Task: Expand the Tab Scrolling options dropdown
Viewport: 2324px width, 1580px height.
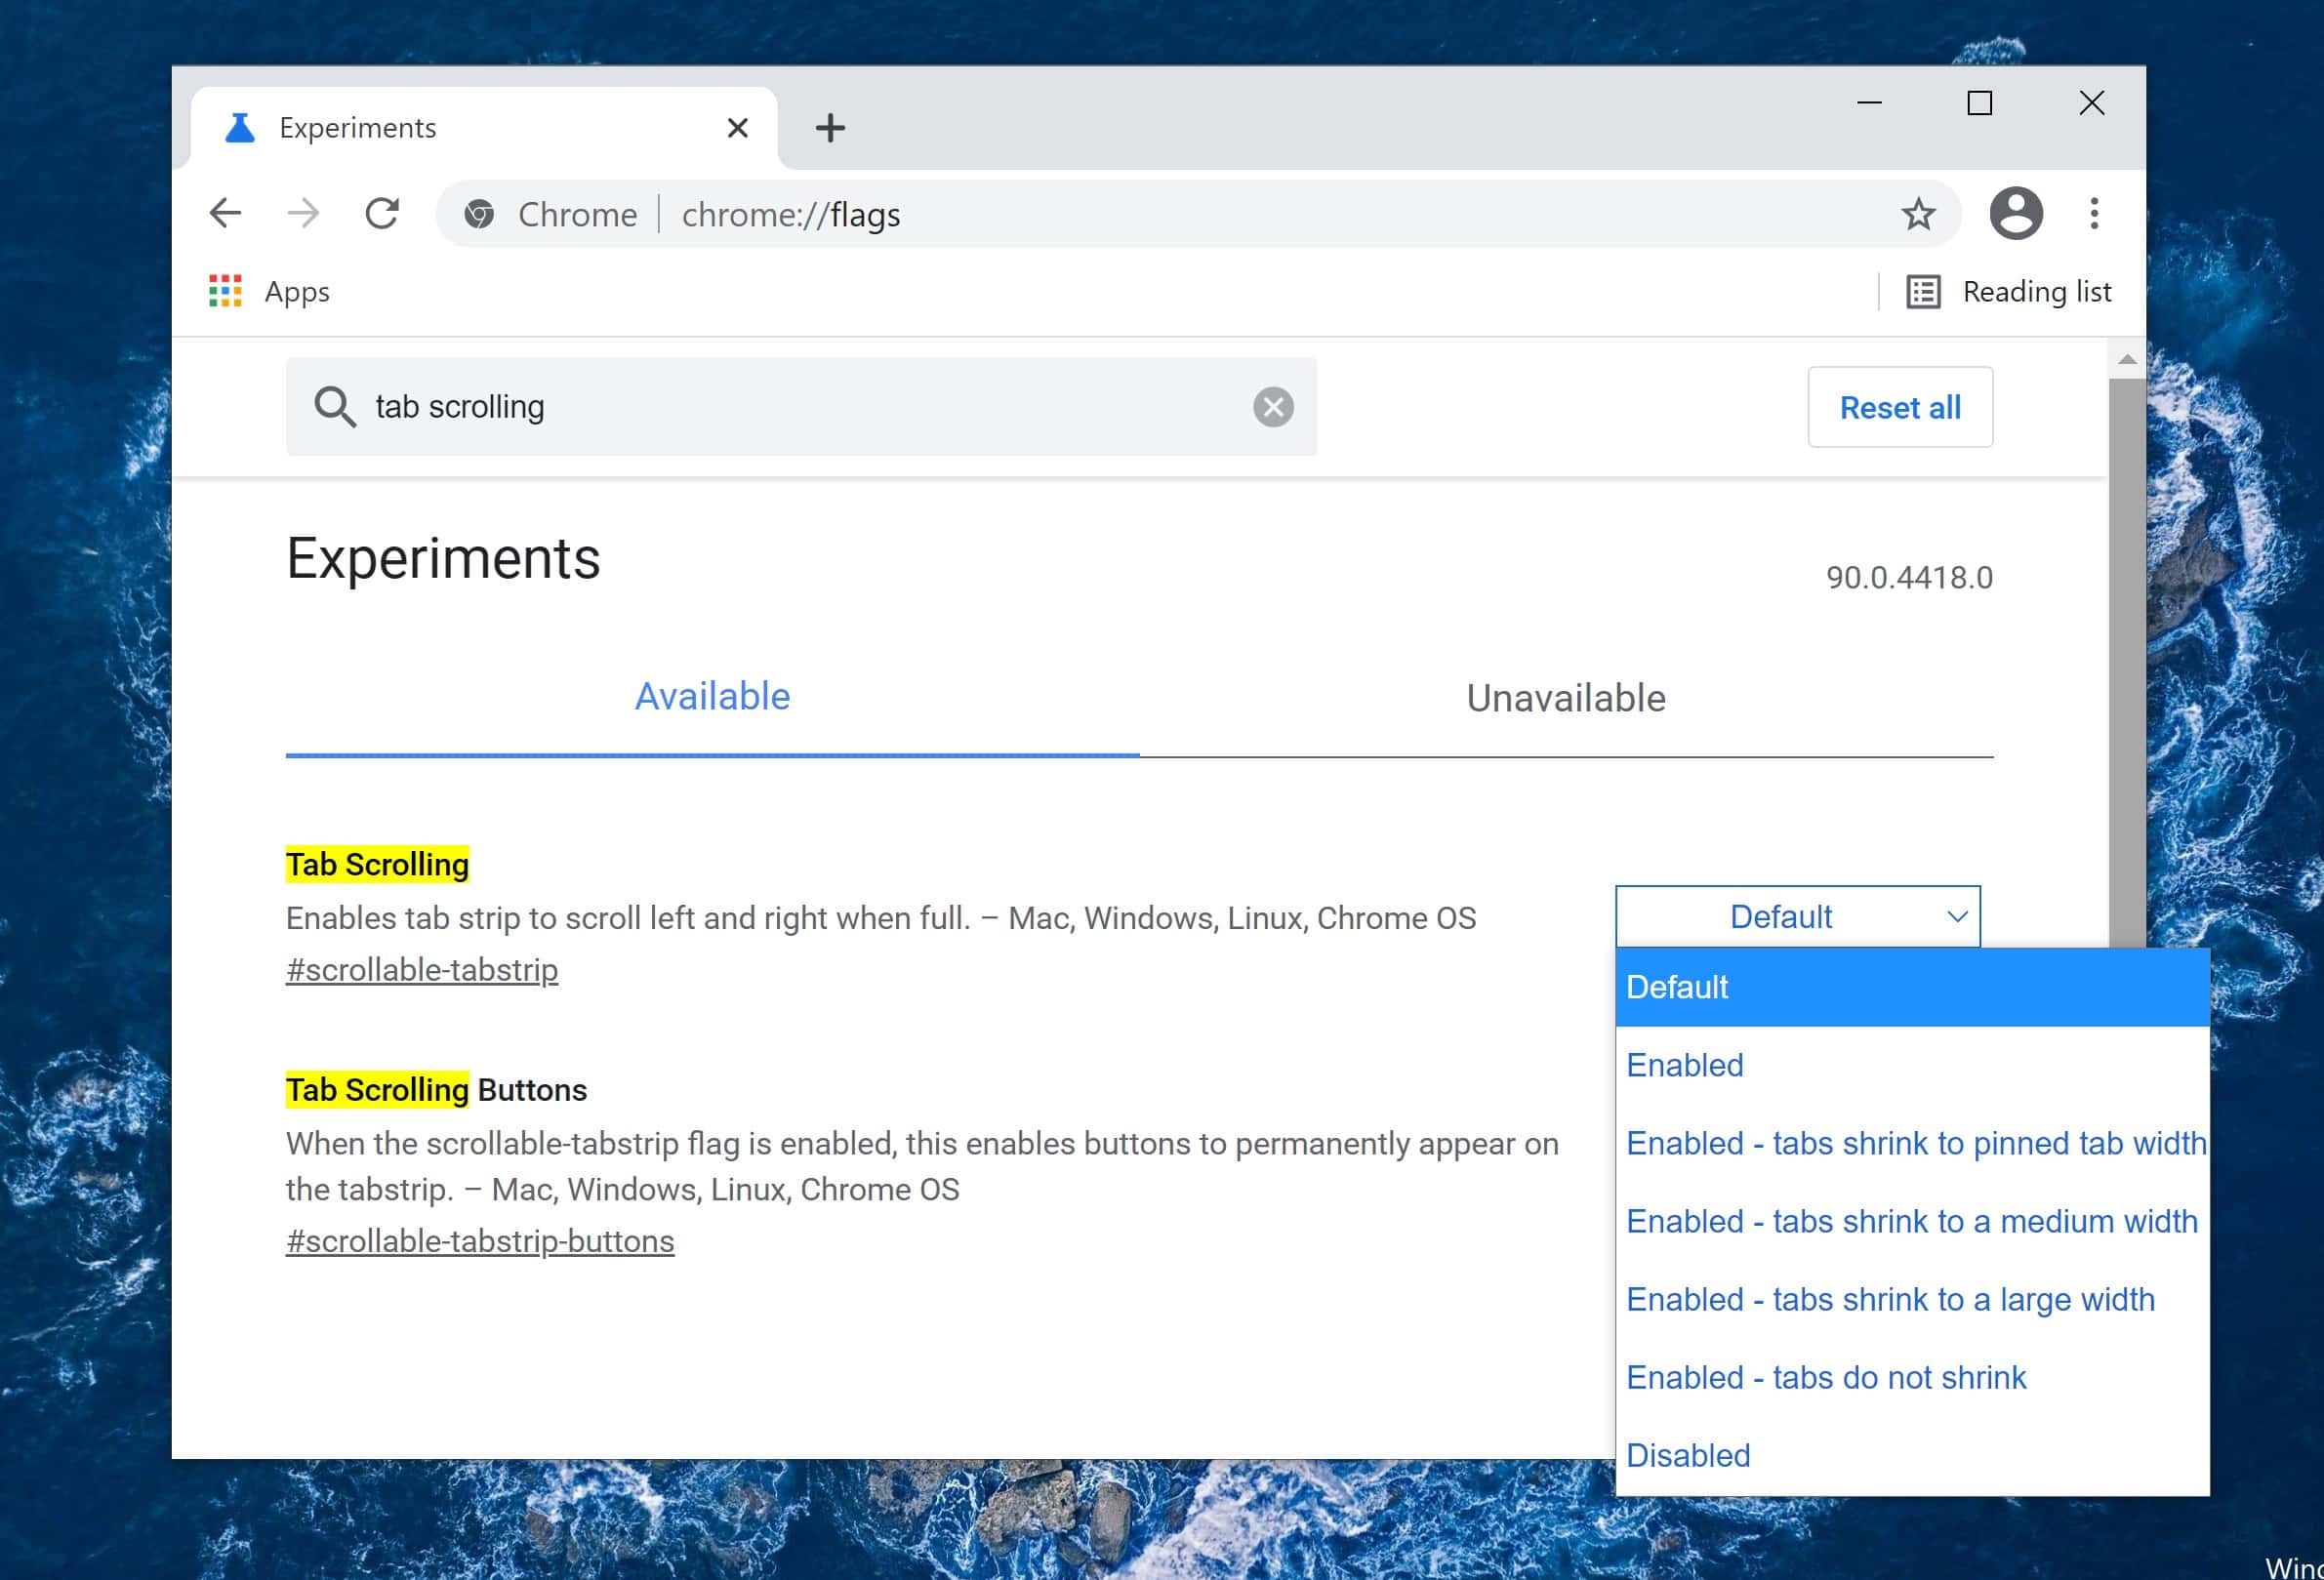Action: pos(1797,917)
